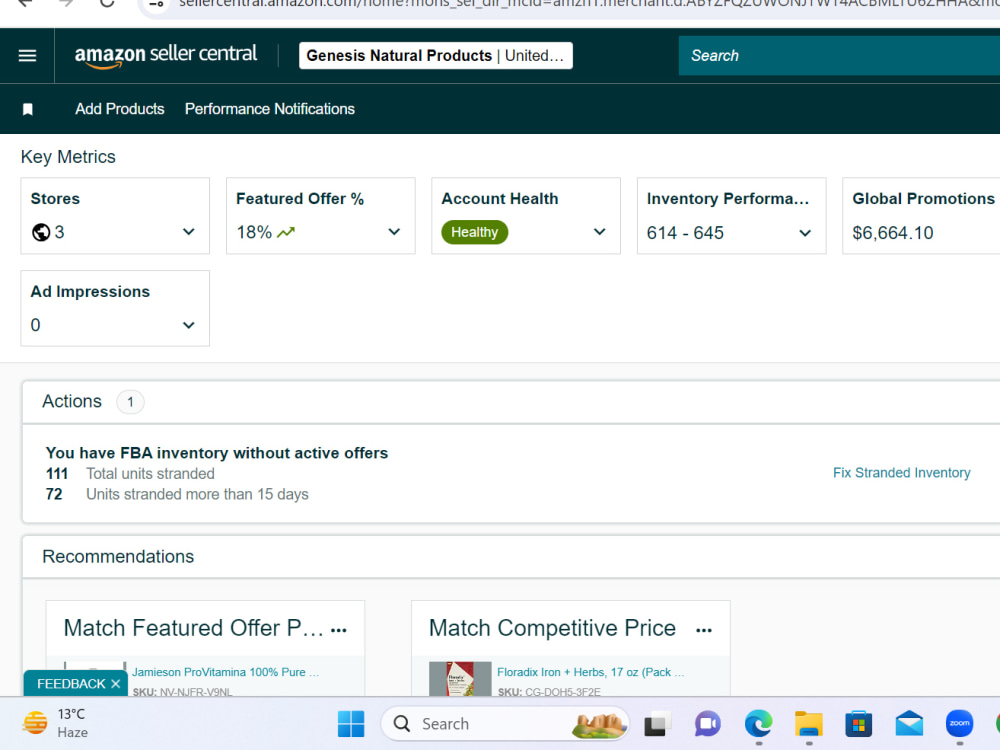The height and width of the screenshot is (750, 1000).
Task: Reload the page with the refresh button
Action: 107,3
